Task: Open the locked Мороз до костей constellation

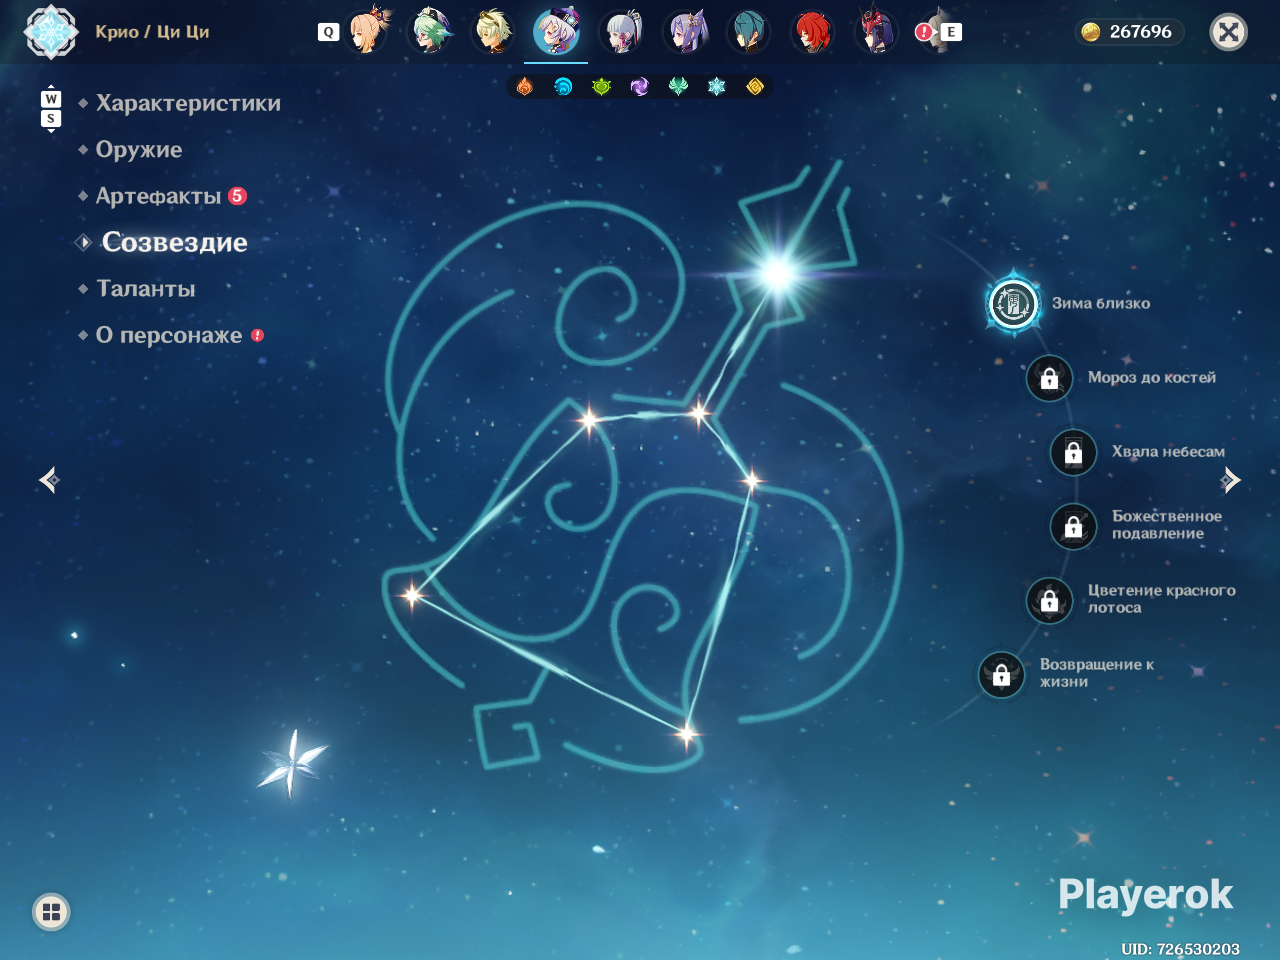Action: point(1049,378)
